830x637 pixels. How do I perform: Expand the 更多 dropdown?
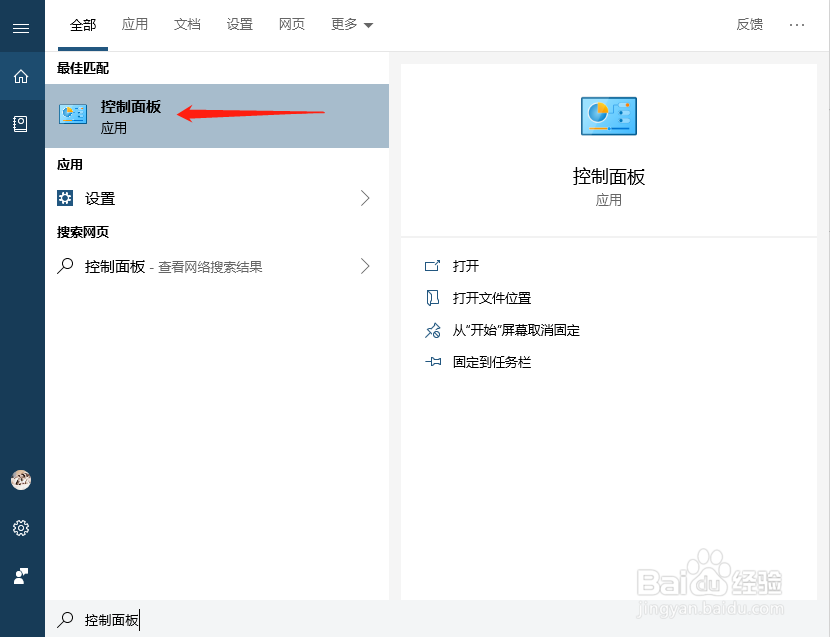352,24
